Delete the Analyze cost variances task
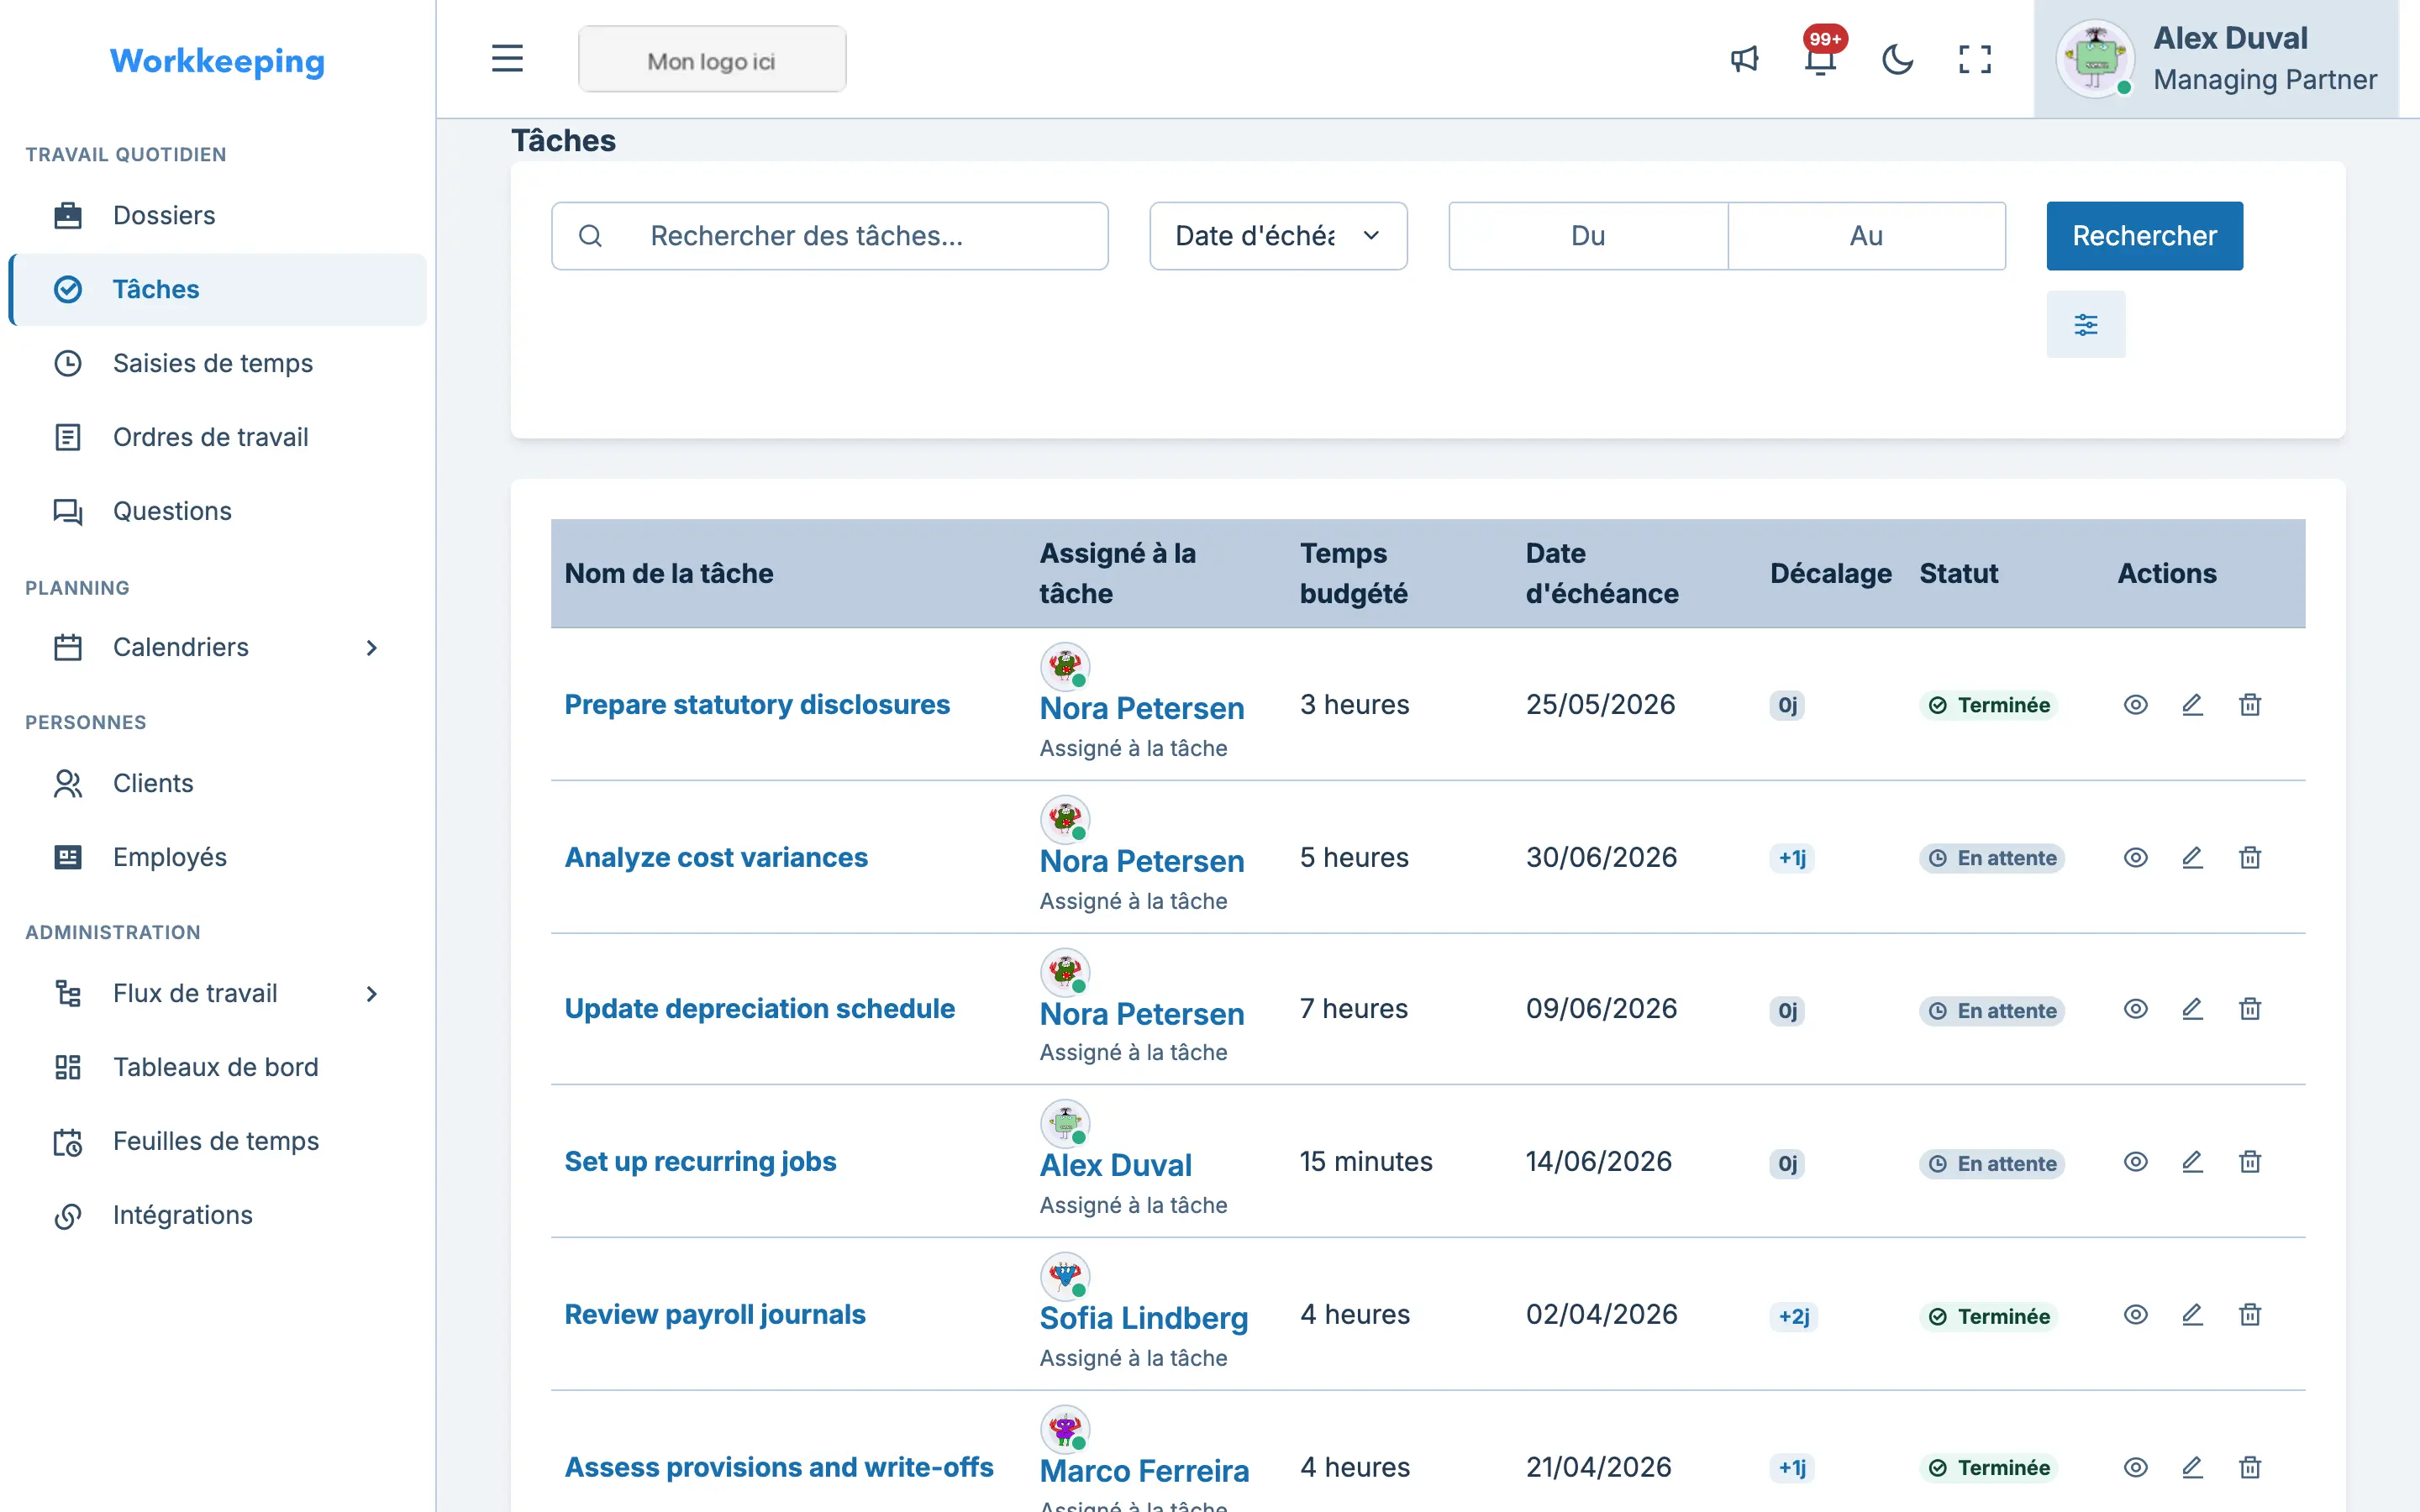This screenshot has height=1512, width=2420. pyautogui.click(x=2249, y=857)
